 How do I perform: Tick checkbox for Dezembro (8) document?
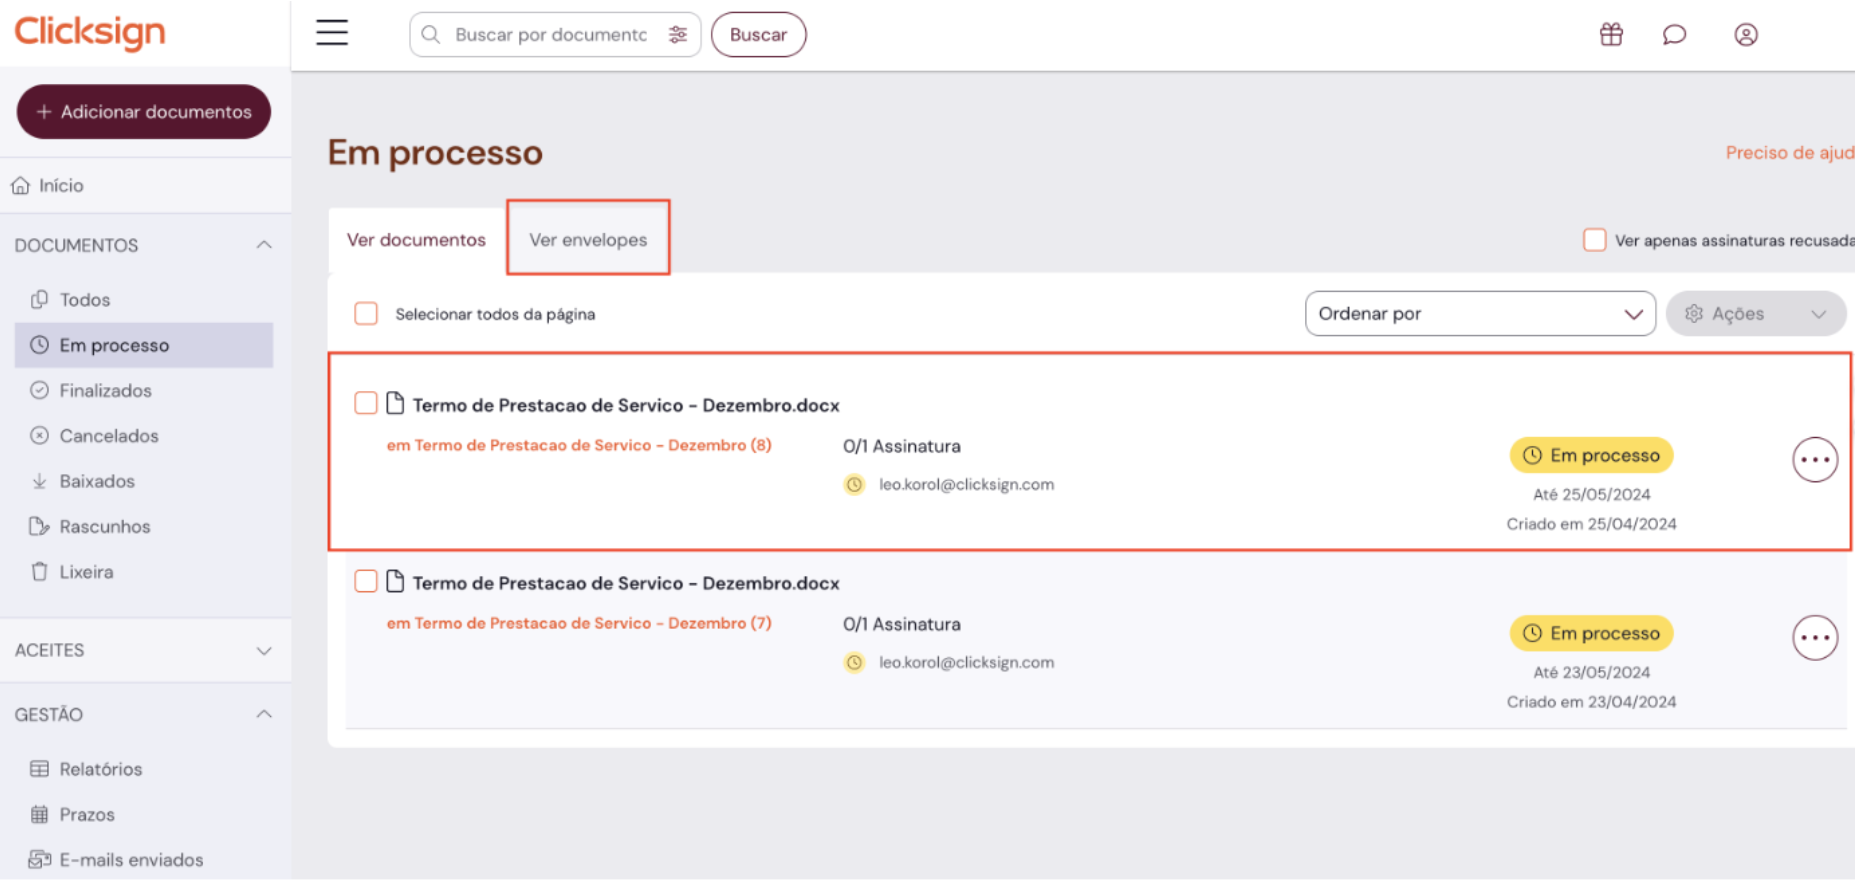(x=366, y=403)
